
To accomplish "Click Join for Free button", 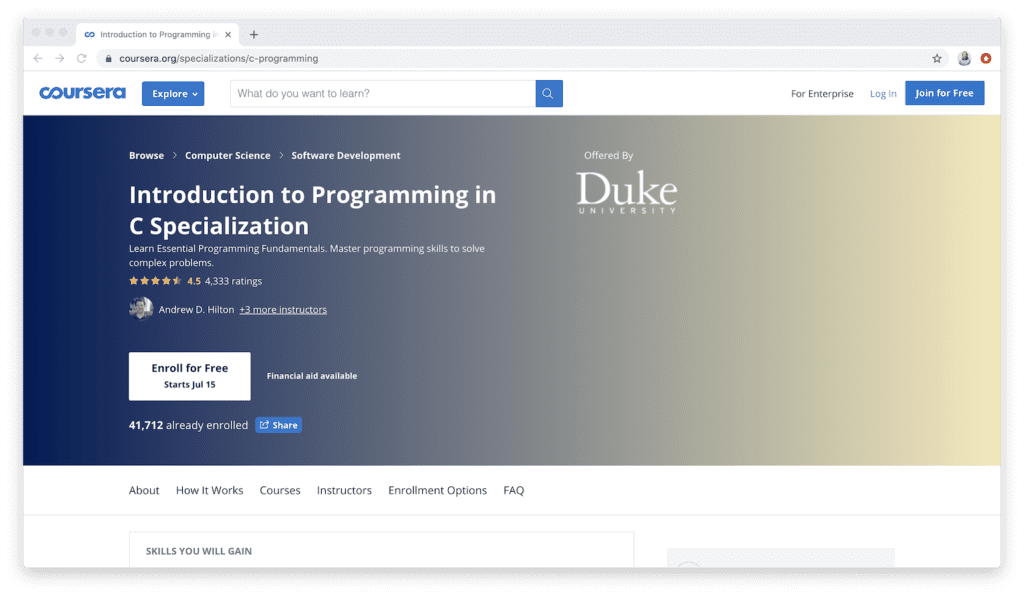I will tap(944, 93).
